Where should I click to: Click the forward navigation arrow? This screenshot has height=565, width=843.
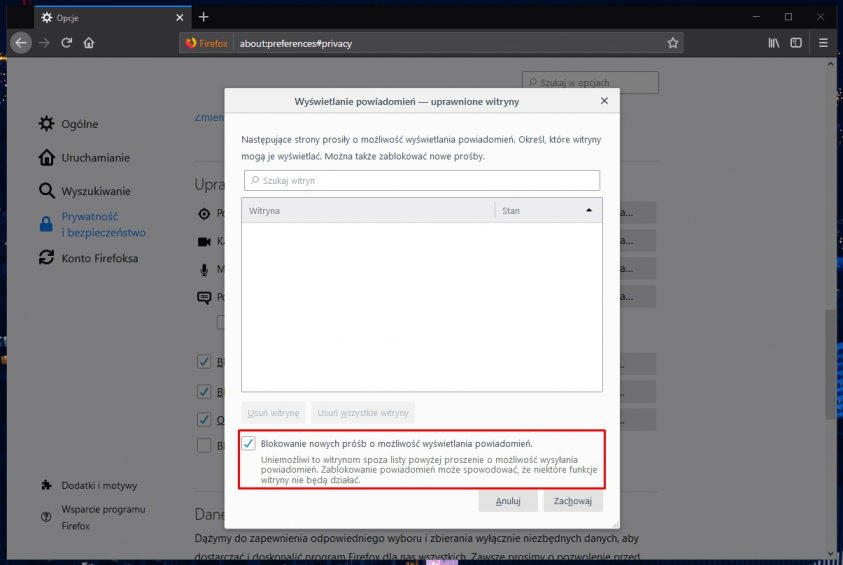click(44, 43)
